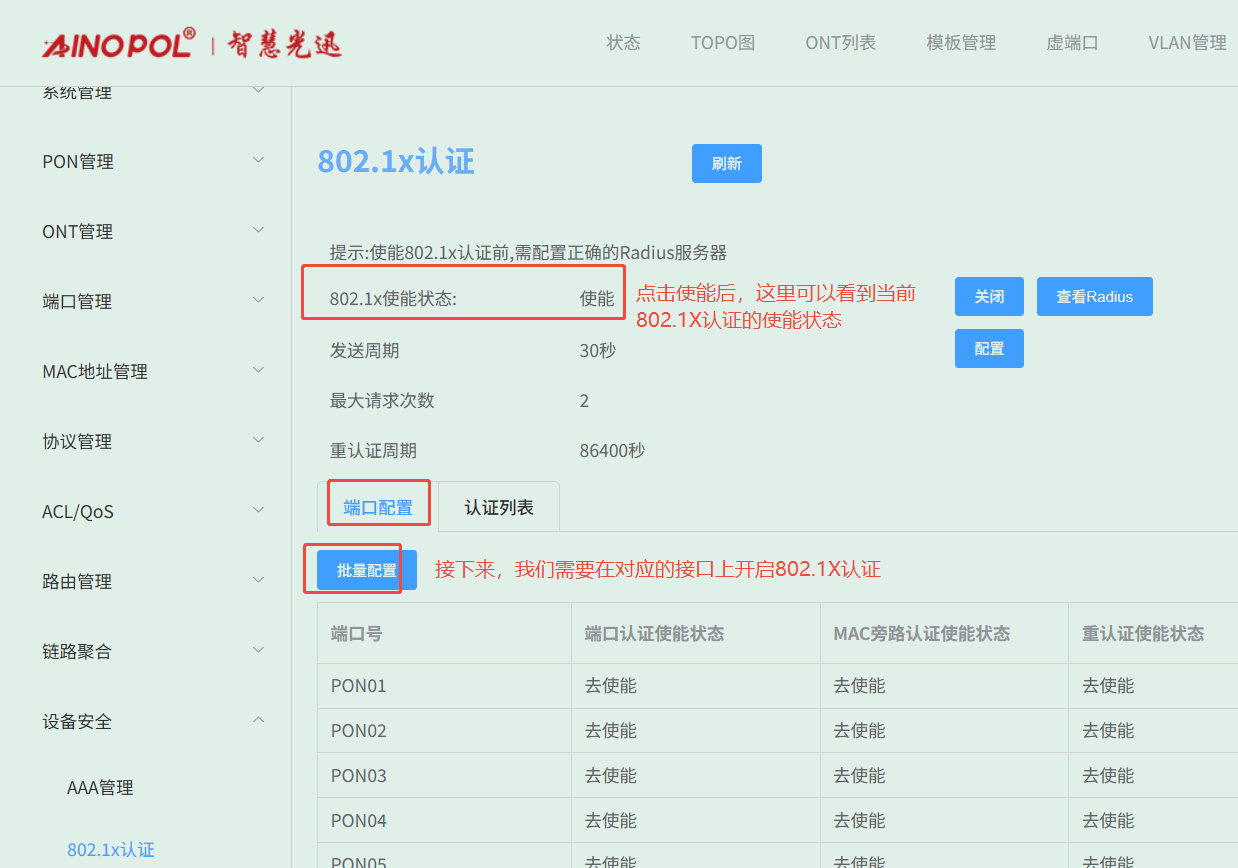The height and width of the screenshot is (868, 1238).
Task: Open 查看Radius settings
Action: (1095, 297)
